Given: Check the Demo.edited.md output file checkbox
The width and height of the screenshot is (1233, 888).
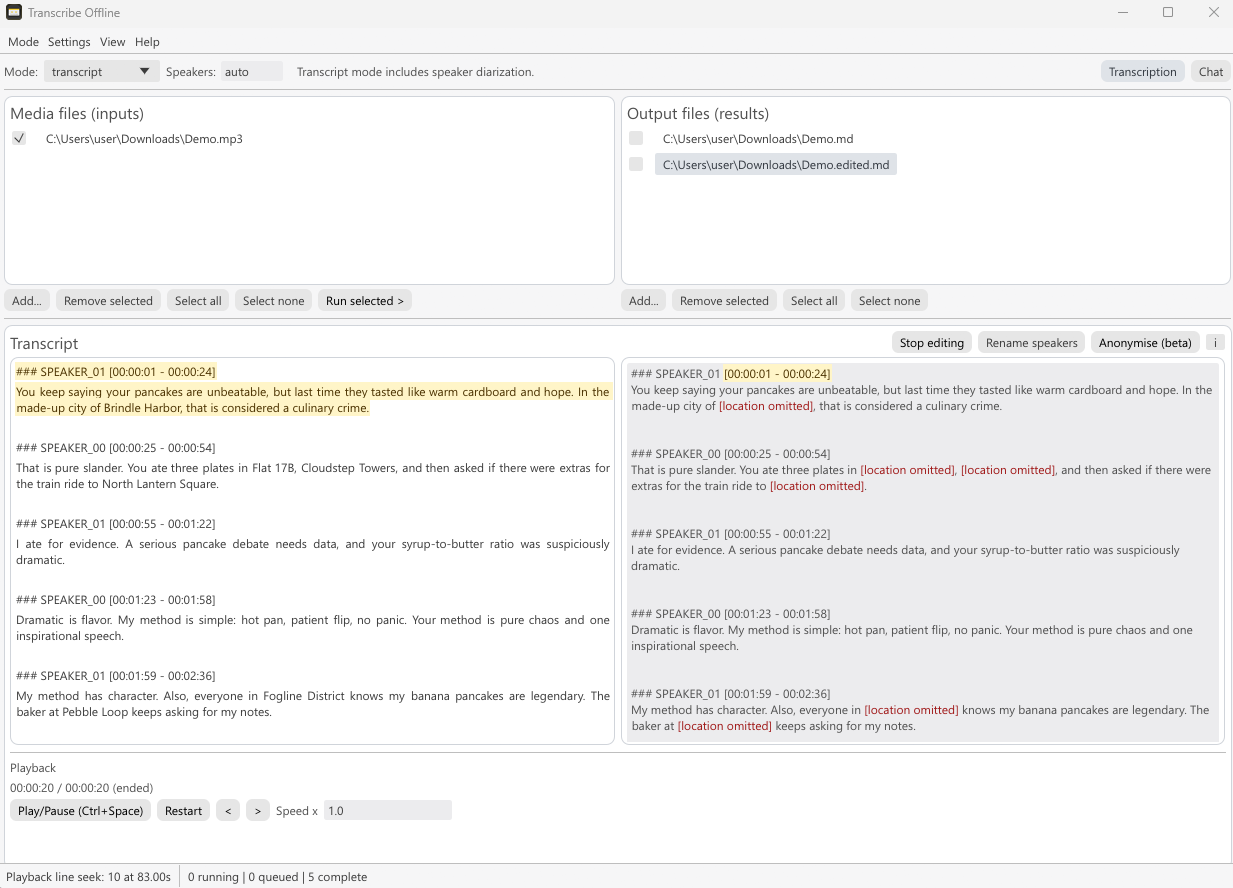Looking at the screenshot, I should tap(636, 164).
